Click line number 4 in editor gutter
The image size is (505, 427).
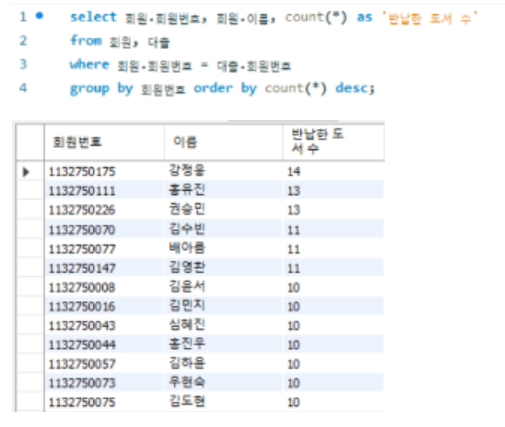(x=23, y=88)
